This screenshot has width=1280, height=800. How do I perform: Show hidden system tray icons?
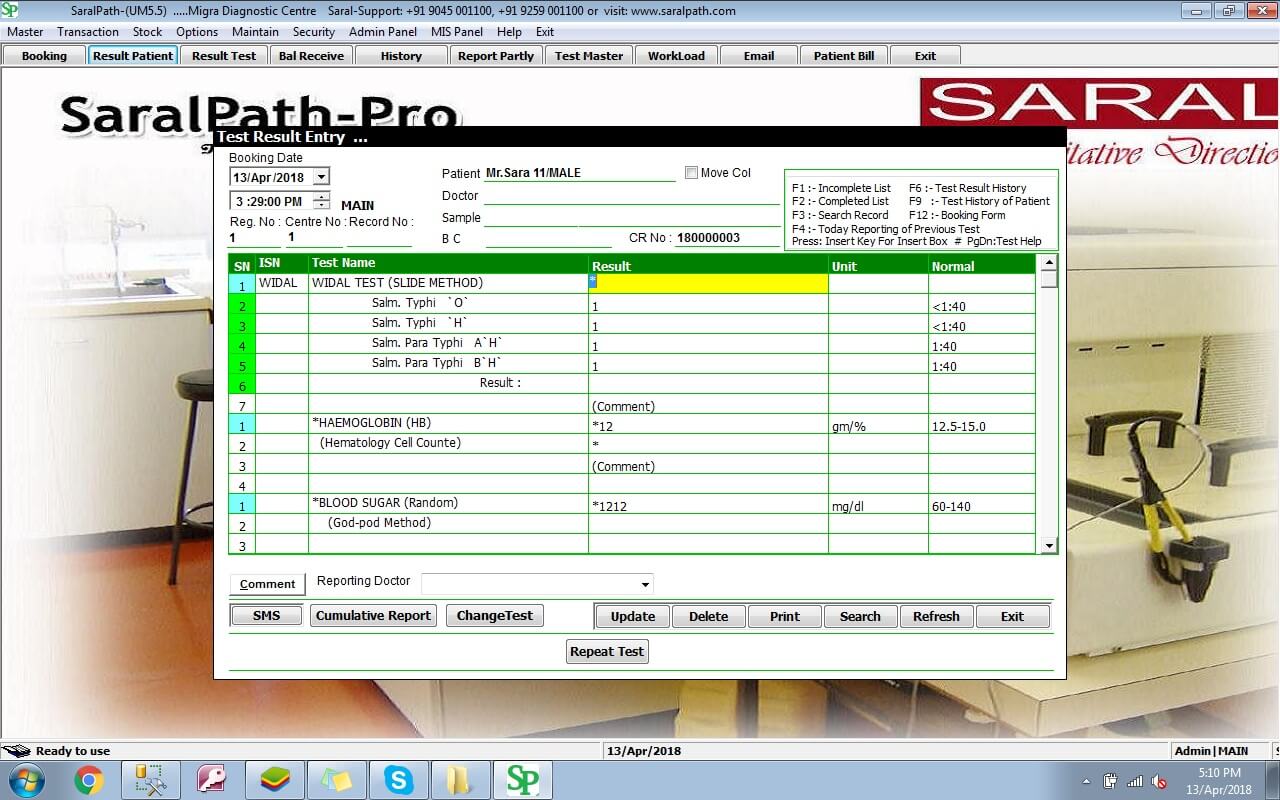[1087, 781]
